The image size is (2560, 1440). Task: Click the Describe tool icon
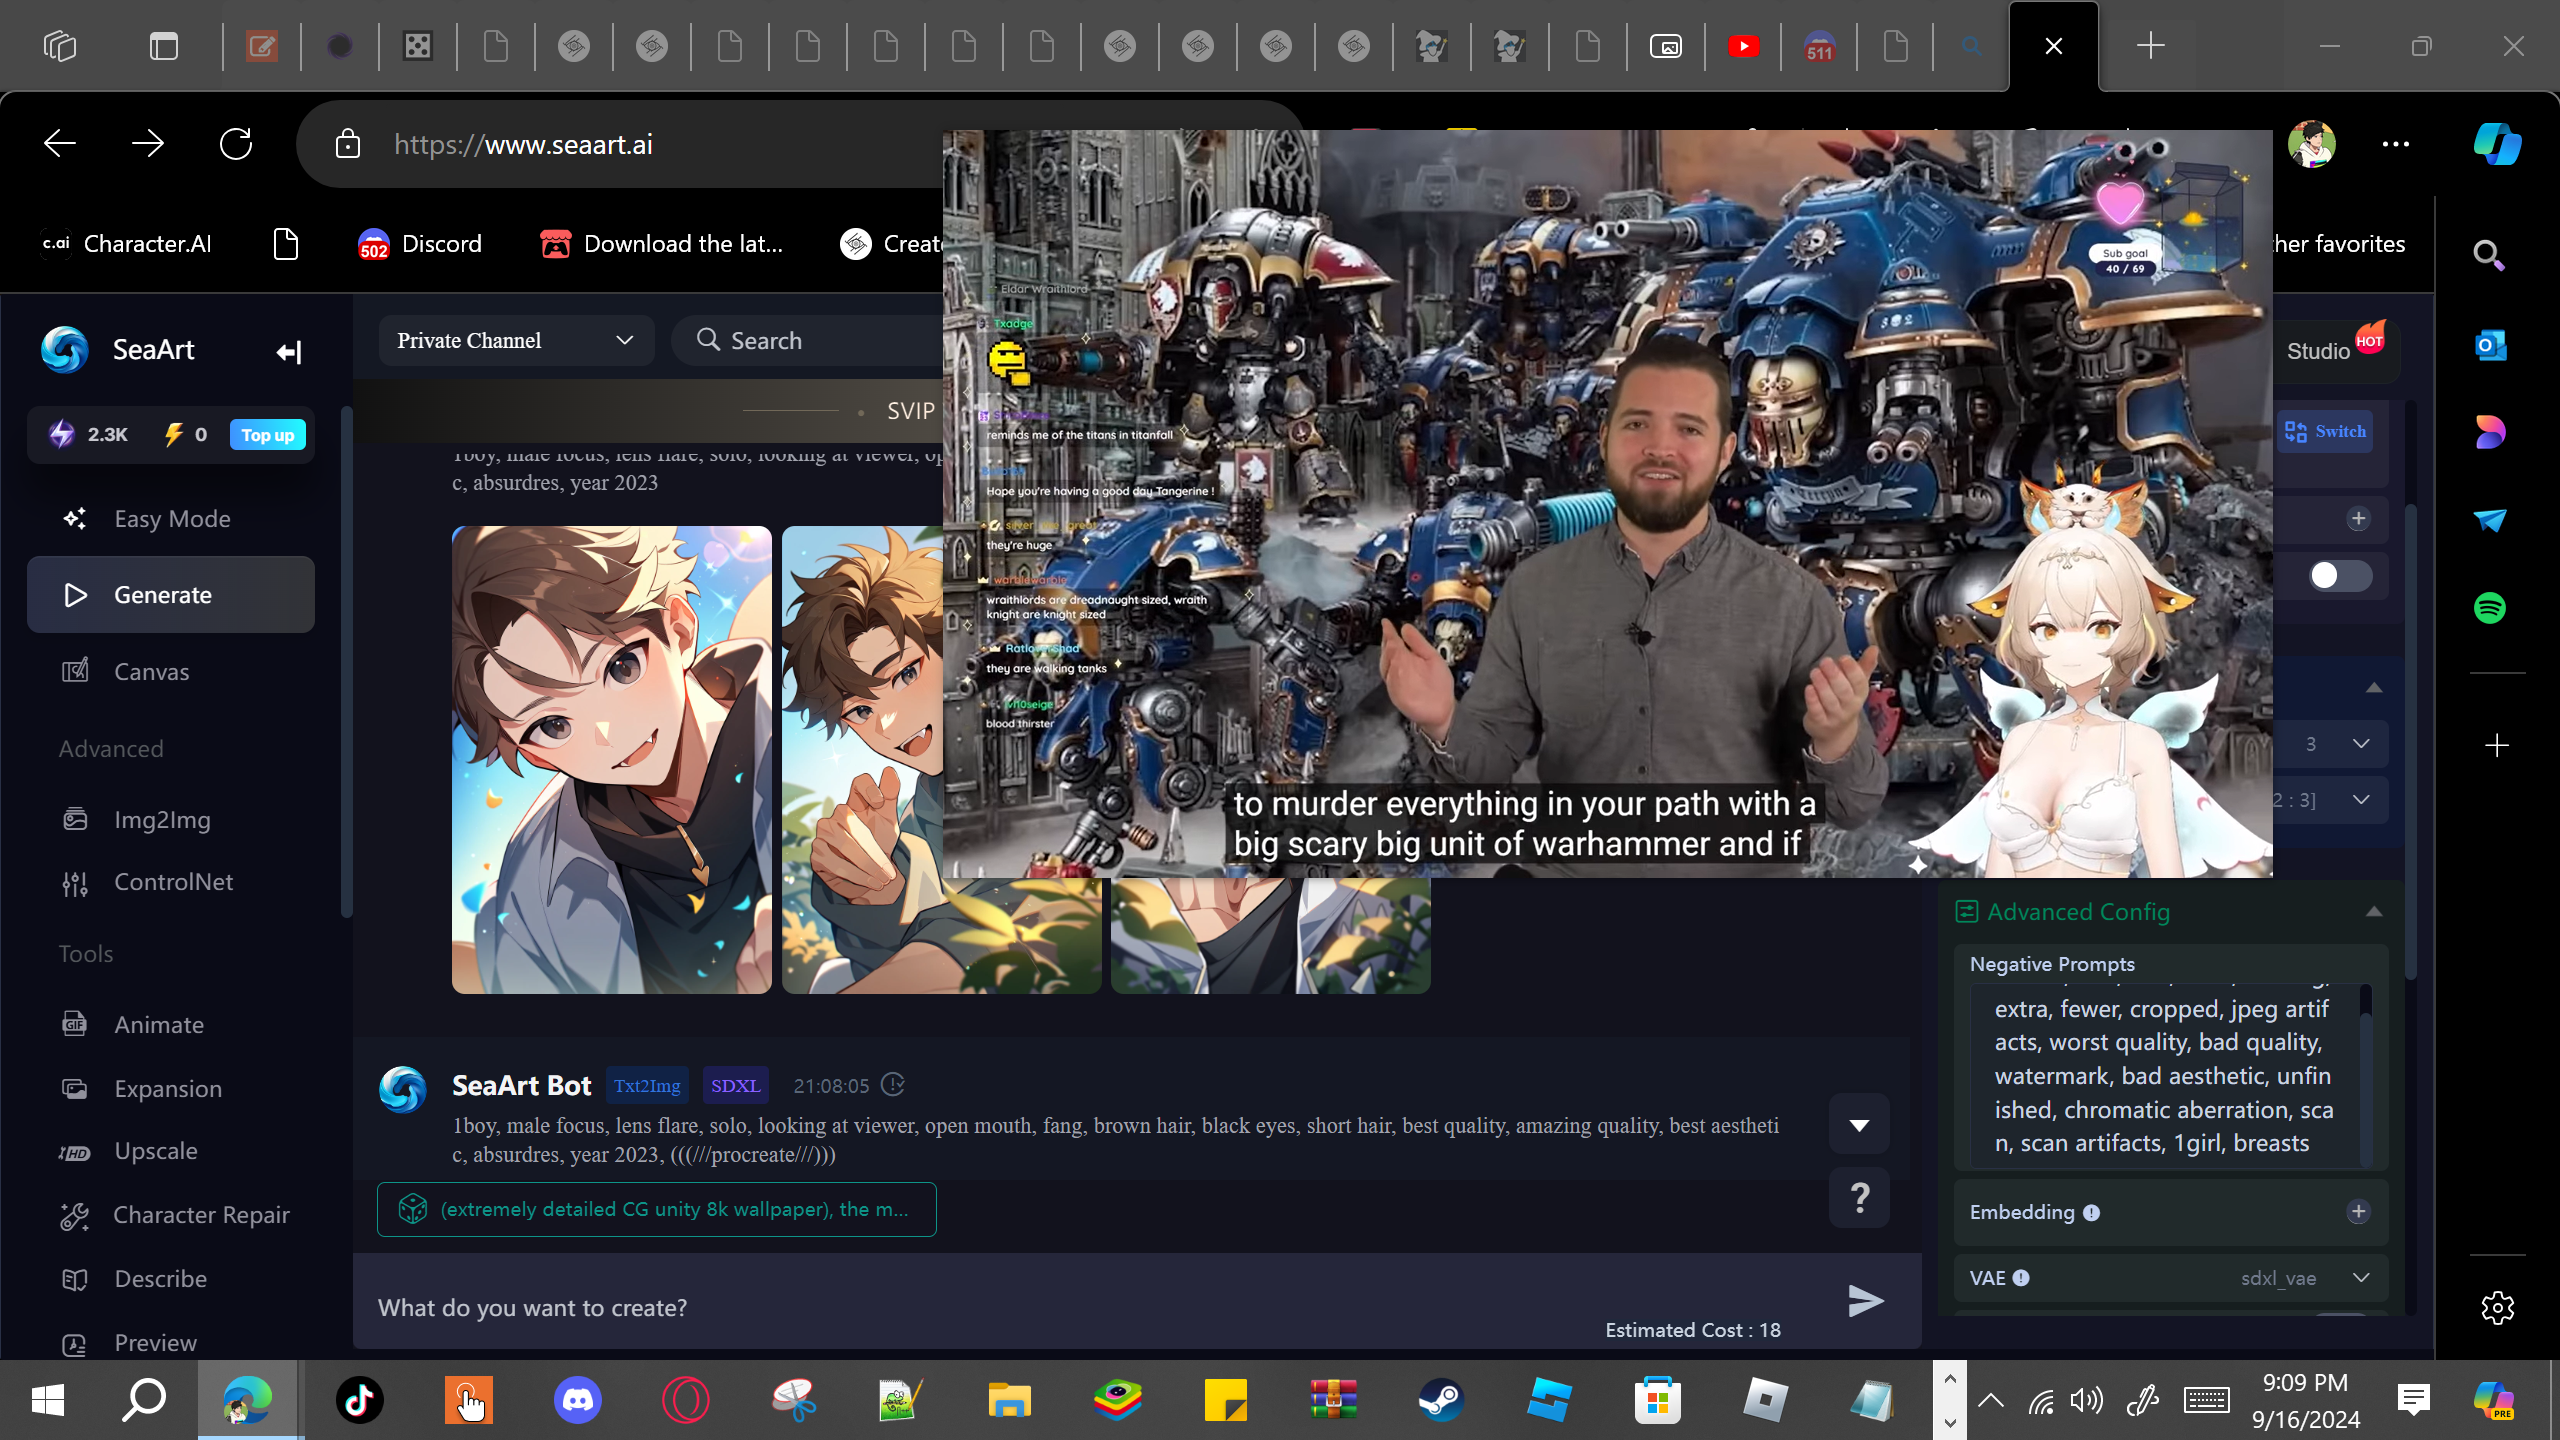[x=75, y=1279]
